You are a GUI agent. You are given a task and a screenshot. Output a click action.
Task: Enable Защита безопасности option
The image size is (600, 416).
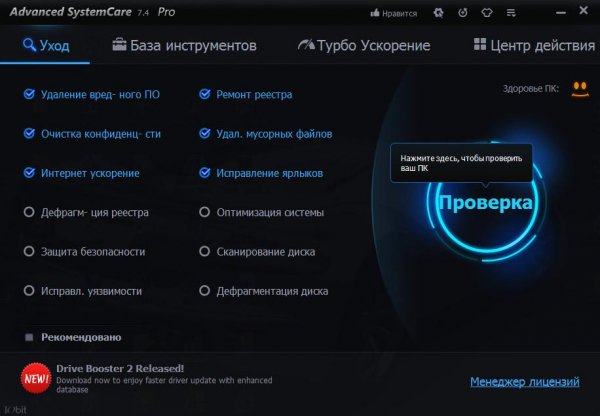coord(29,251)
